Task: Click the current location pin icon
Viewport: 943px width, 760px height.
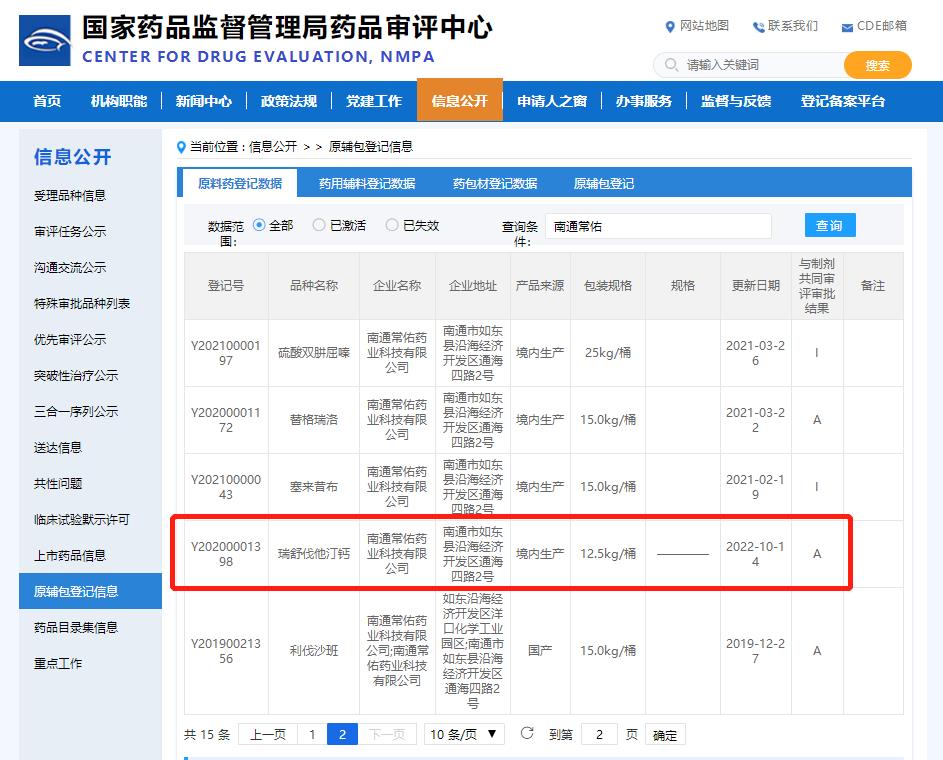Action: (x=181, y=147)
